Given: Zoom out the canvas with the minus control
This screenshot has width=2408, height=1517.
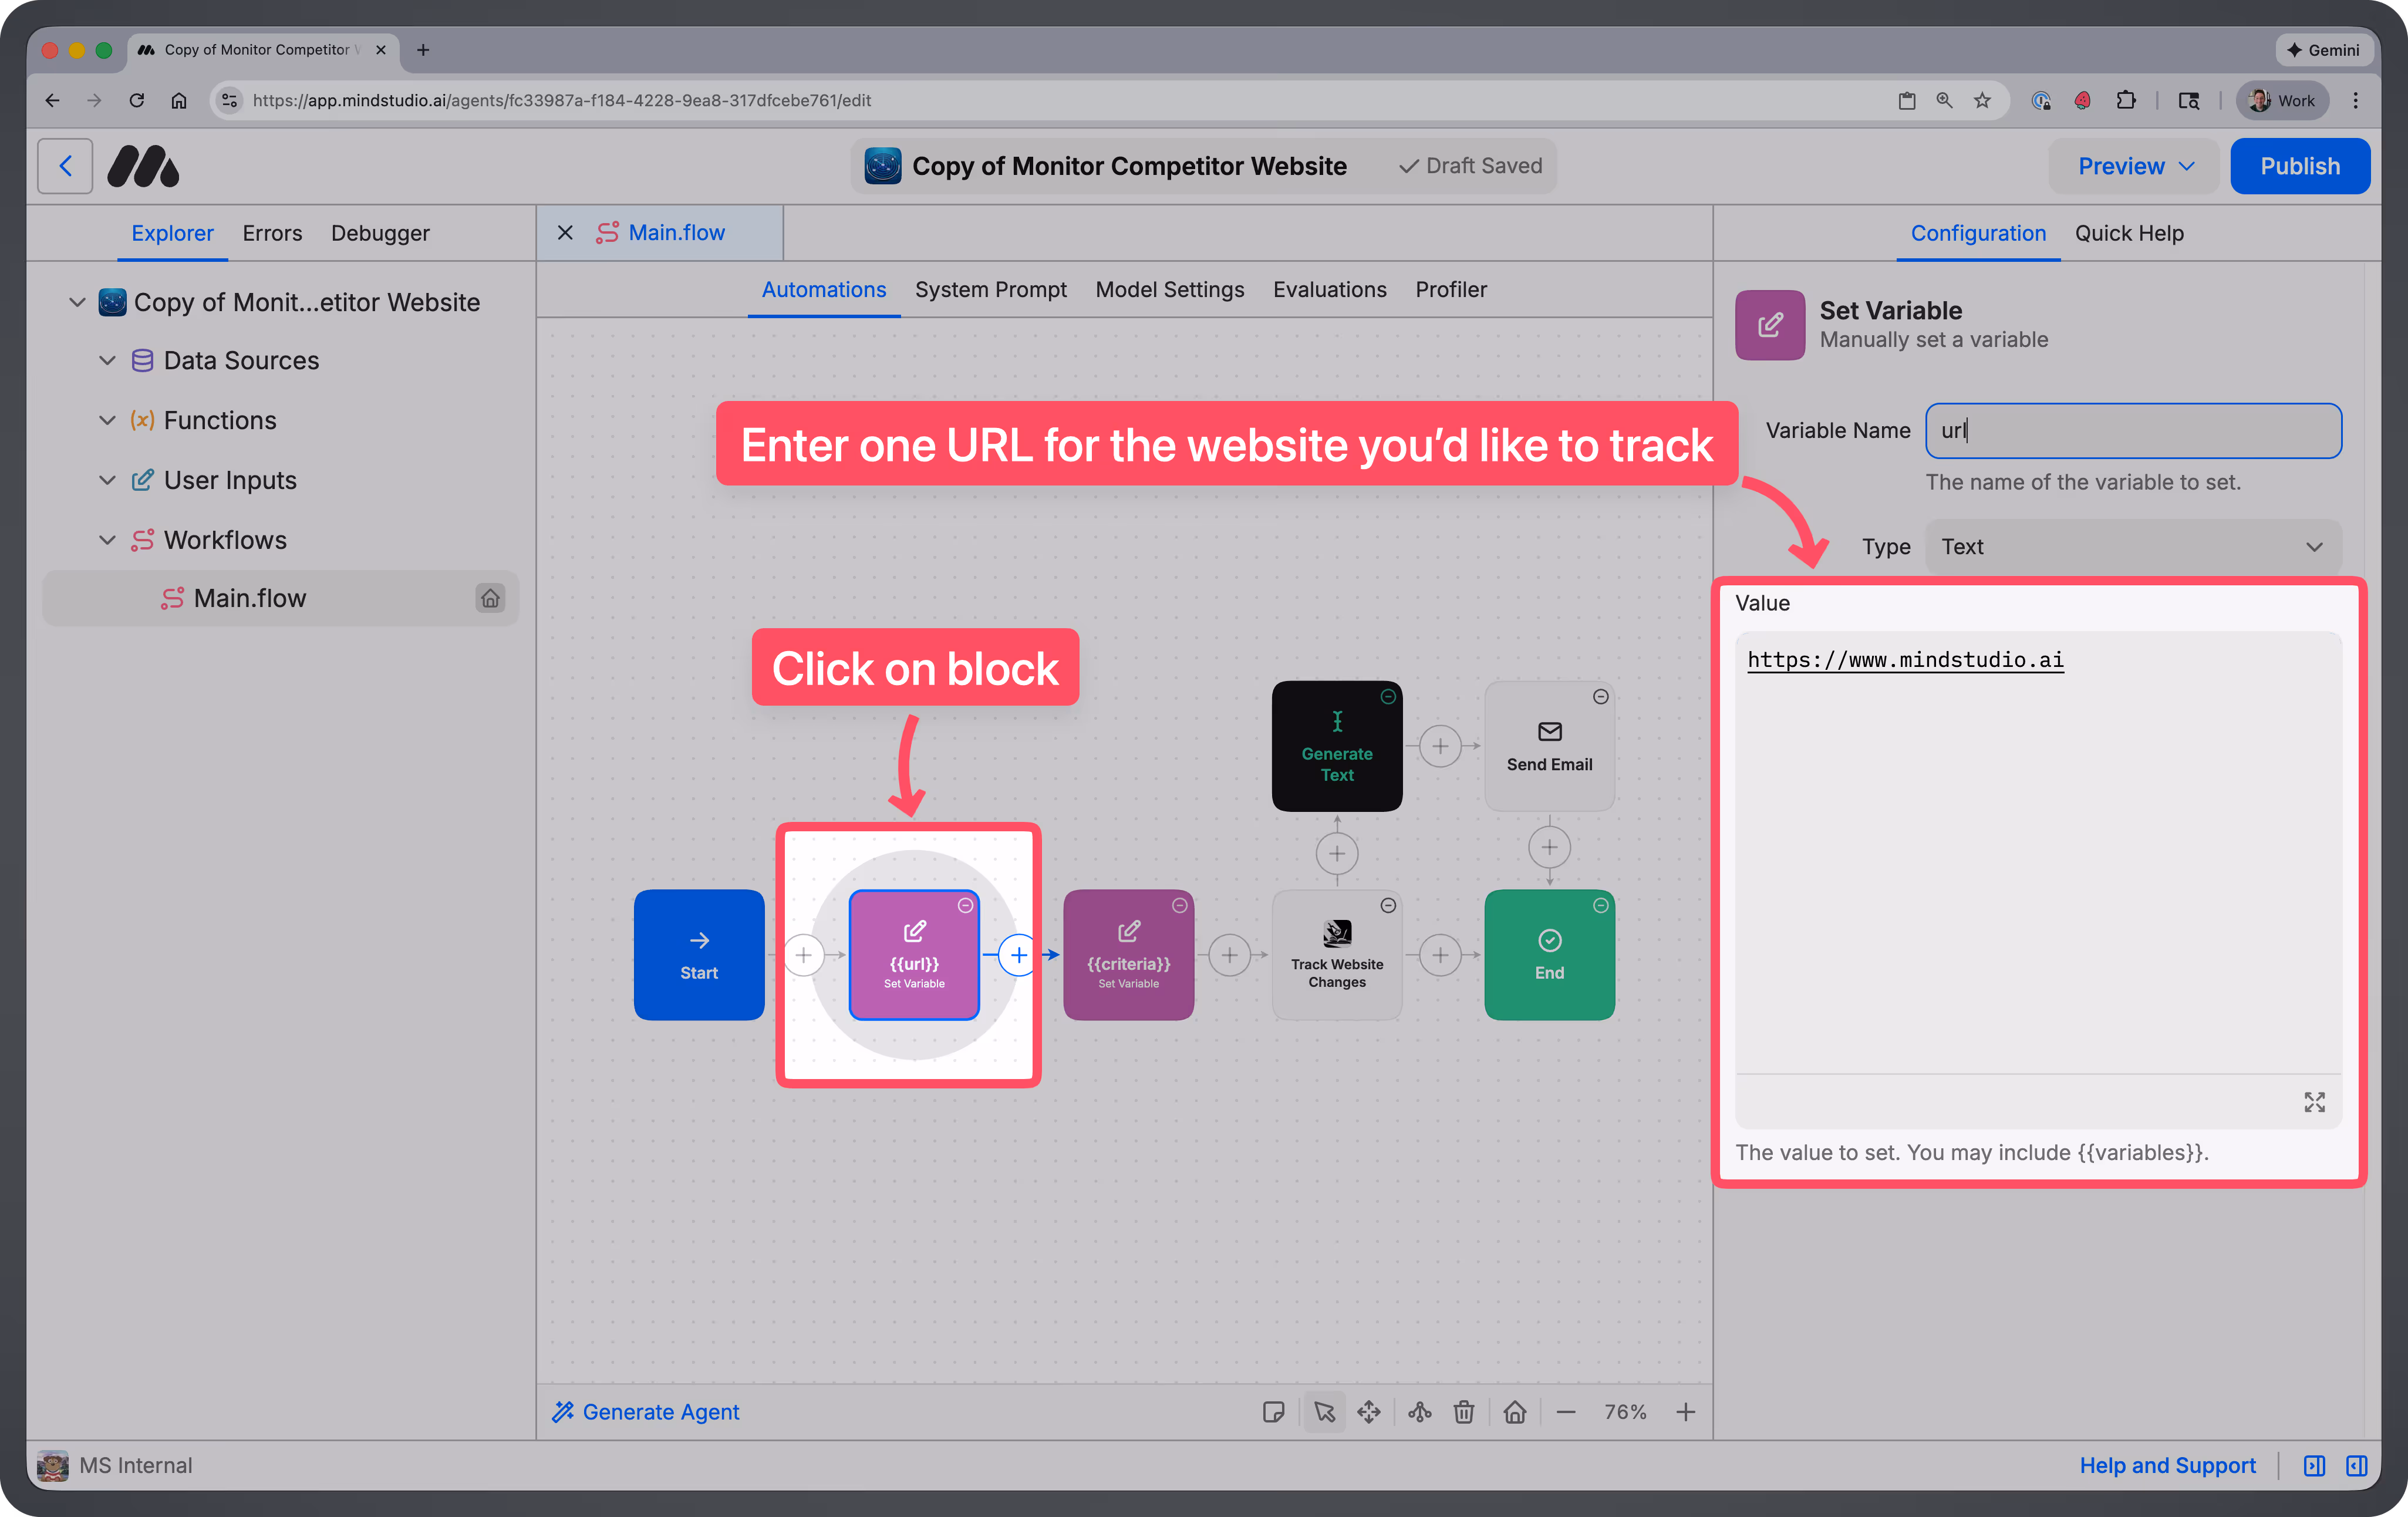Looking at the screenshot, I should tap(1567, 1412).
